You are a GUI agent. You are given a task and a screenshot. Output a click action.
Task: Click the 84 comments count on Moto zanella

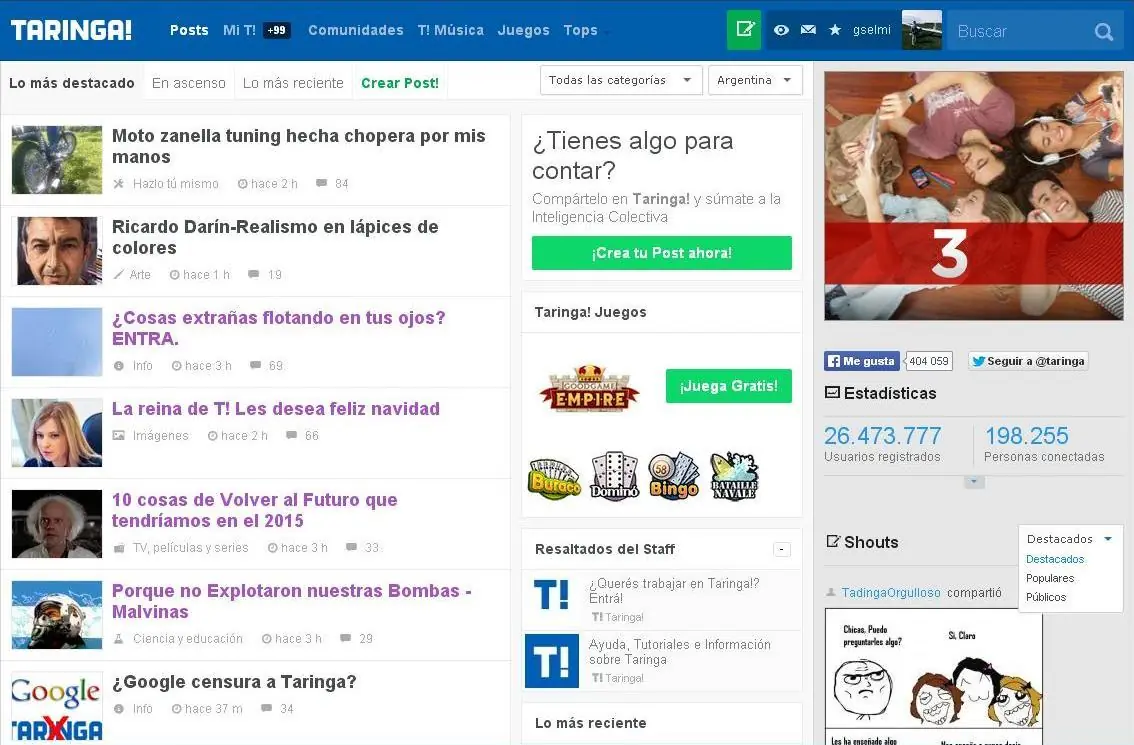[x=341, y=184]
